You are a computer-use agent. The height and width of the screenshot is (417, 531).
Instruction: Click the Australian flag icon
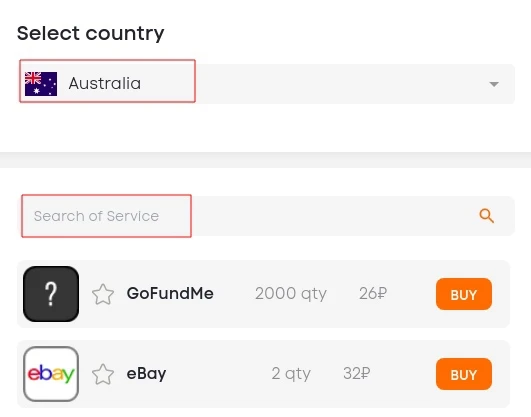click(x=41, y=84)
